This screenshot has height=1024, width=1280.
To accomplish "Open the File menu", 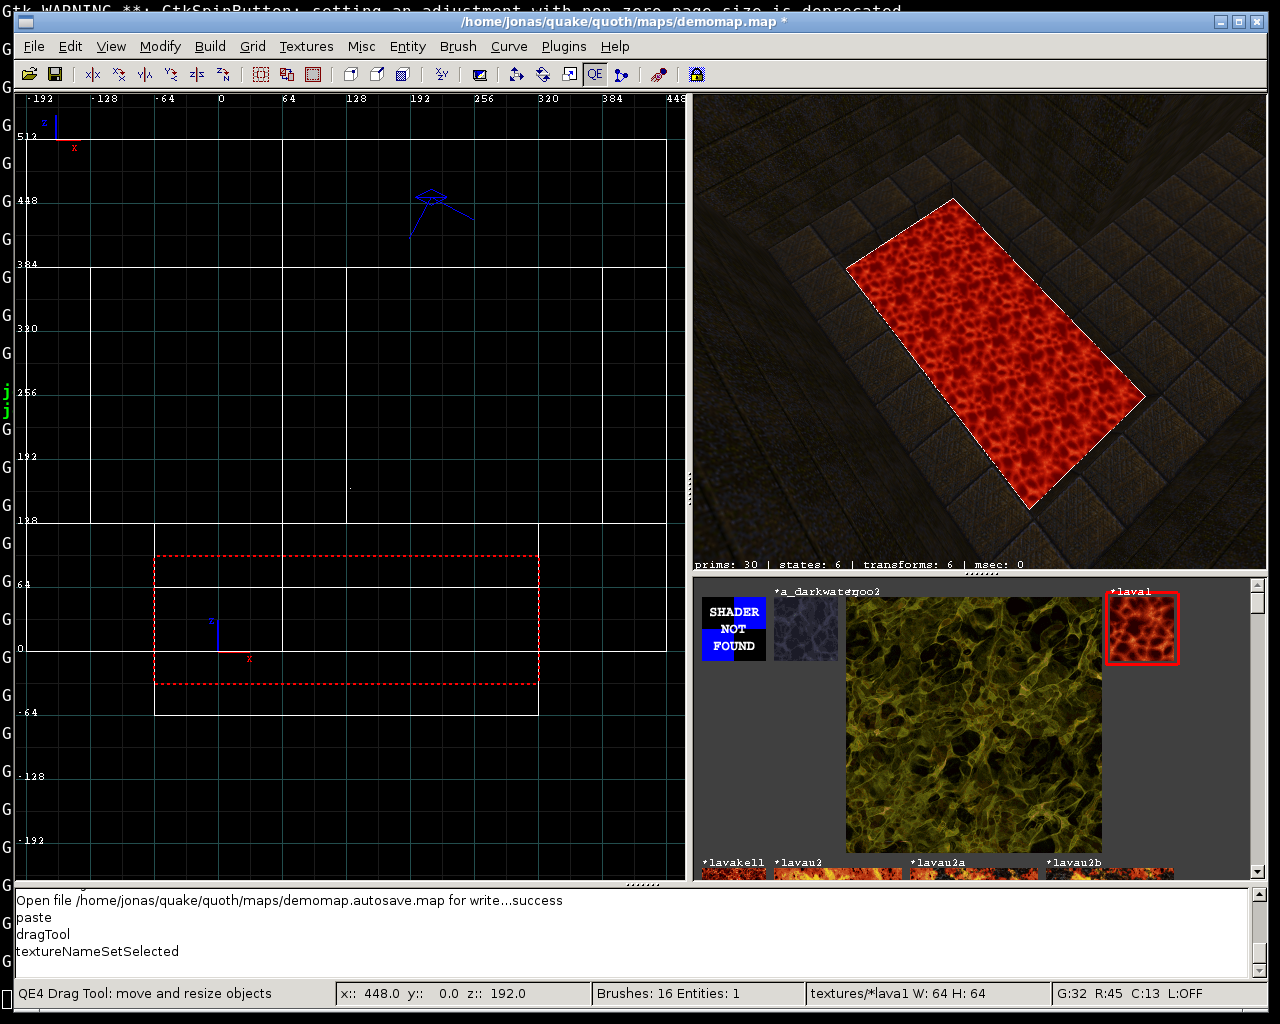I will 34,46.
